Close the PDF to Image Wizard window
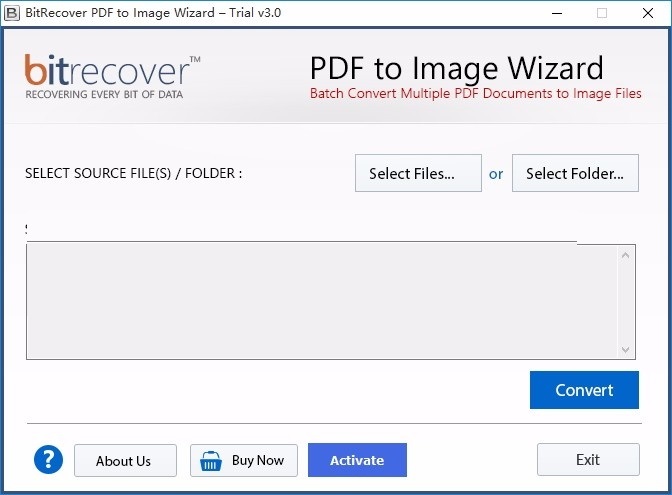This screenshot has height=495, width=672. pyautogui.click(x=648, y=13)
